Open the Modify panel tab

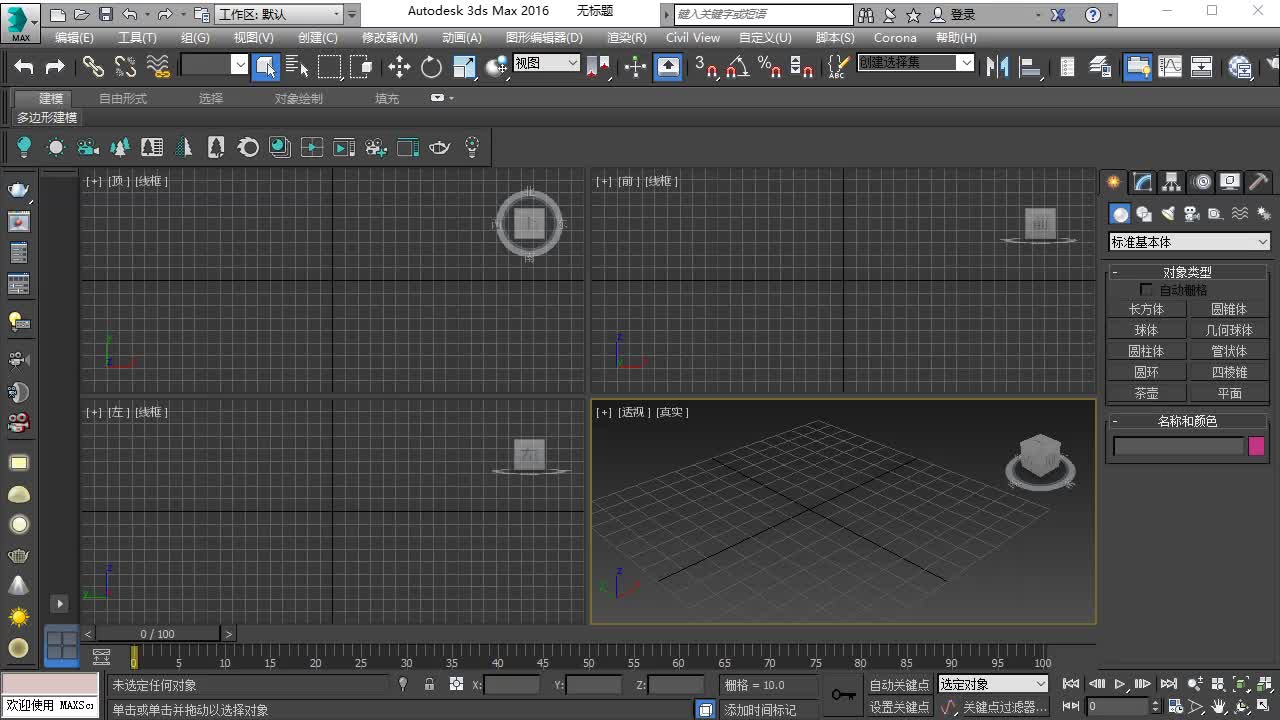click(1142, 182)
